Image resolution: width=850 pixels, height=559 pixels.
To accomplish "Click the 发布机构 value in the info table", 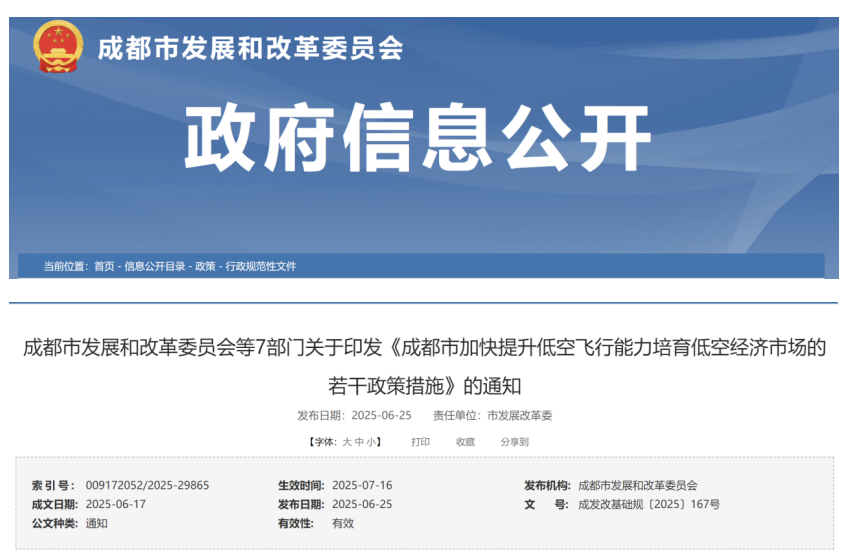I will 637,485.
